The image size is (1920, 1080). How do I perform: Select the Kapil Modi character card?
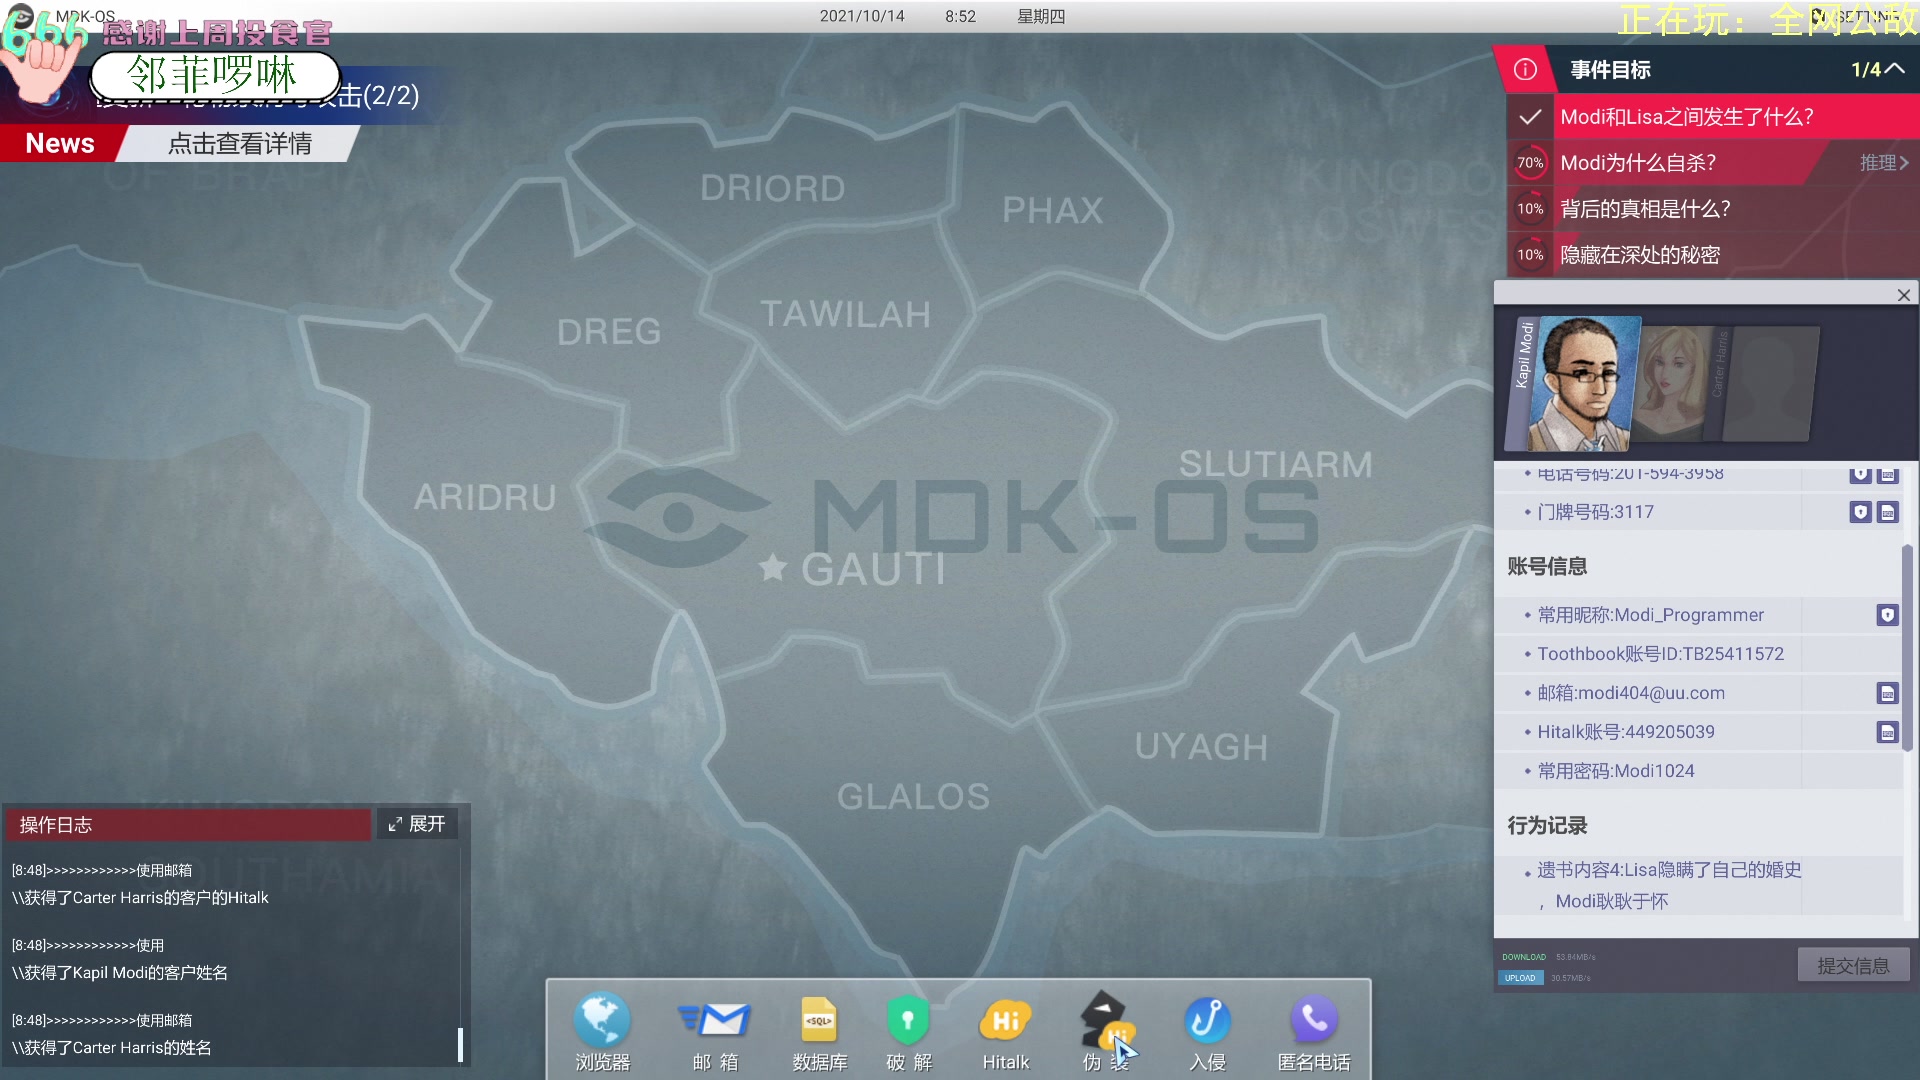pyautogui.click(x=1572, y=384)
